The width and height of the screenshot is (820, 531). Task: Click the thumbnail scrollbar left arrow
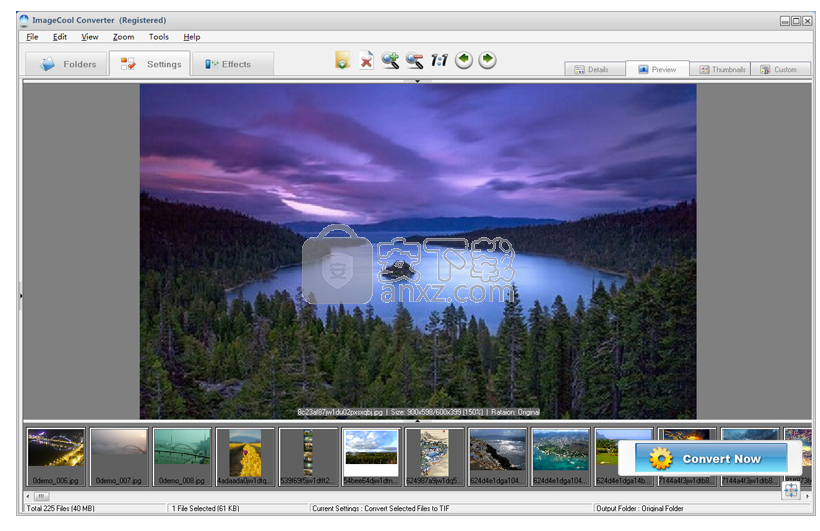pyautogui.click(x=28, y=496)
